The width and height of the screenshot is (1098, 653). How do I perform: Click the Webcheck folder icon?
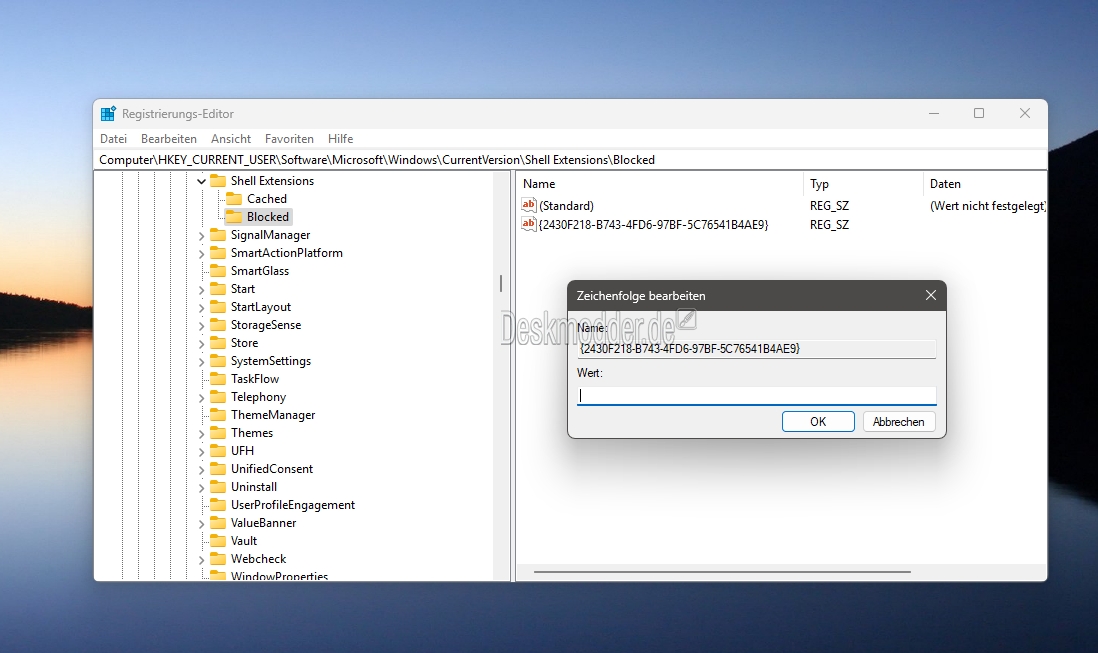click(218, 559)
